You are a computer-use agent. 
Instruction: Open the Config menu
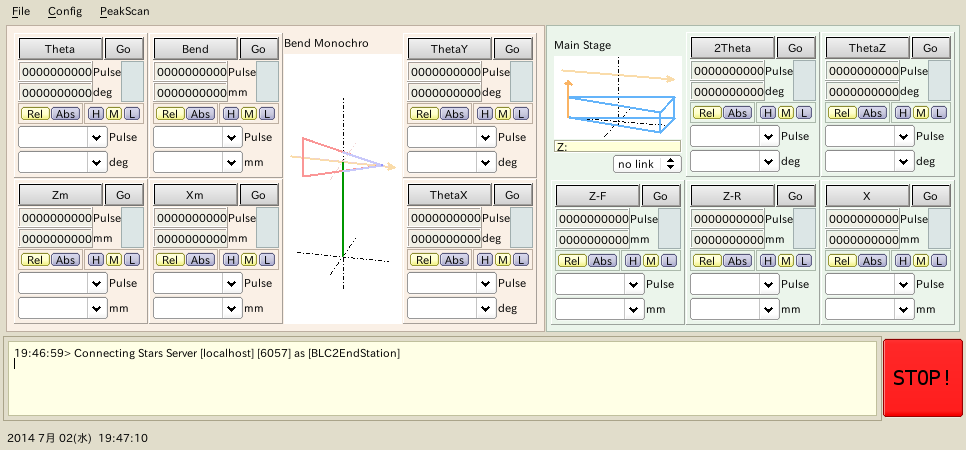coord(65,12)
